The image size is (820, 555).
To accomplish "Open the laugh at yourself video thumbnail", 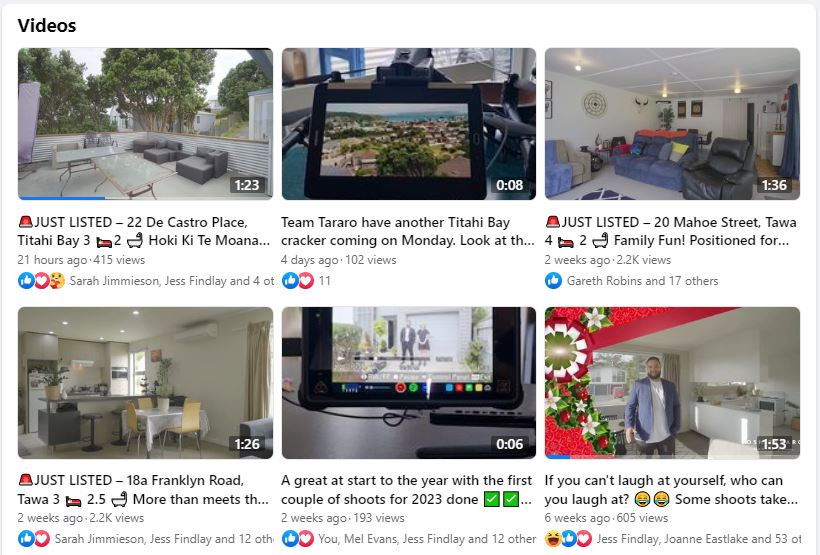I will [672, 382].
